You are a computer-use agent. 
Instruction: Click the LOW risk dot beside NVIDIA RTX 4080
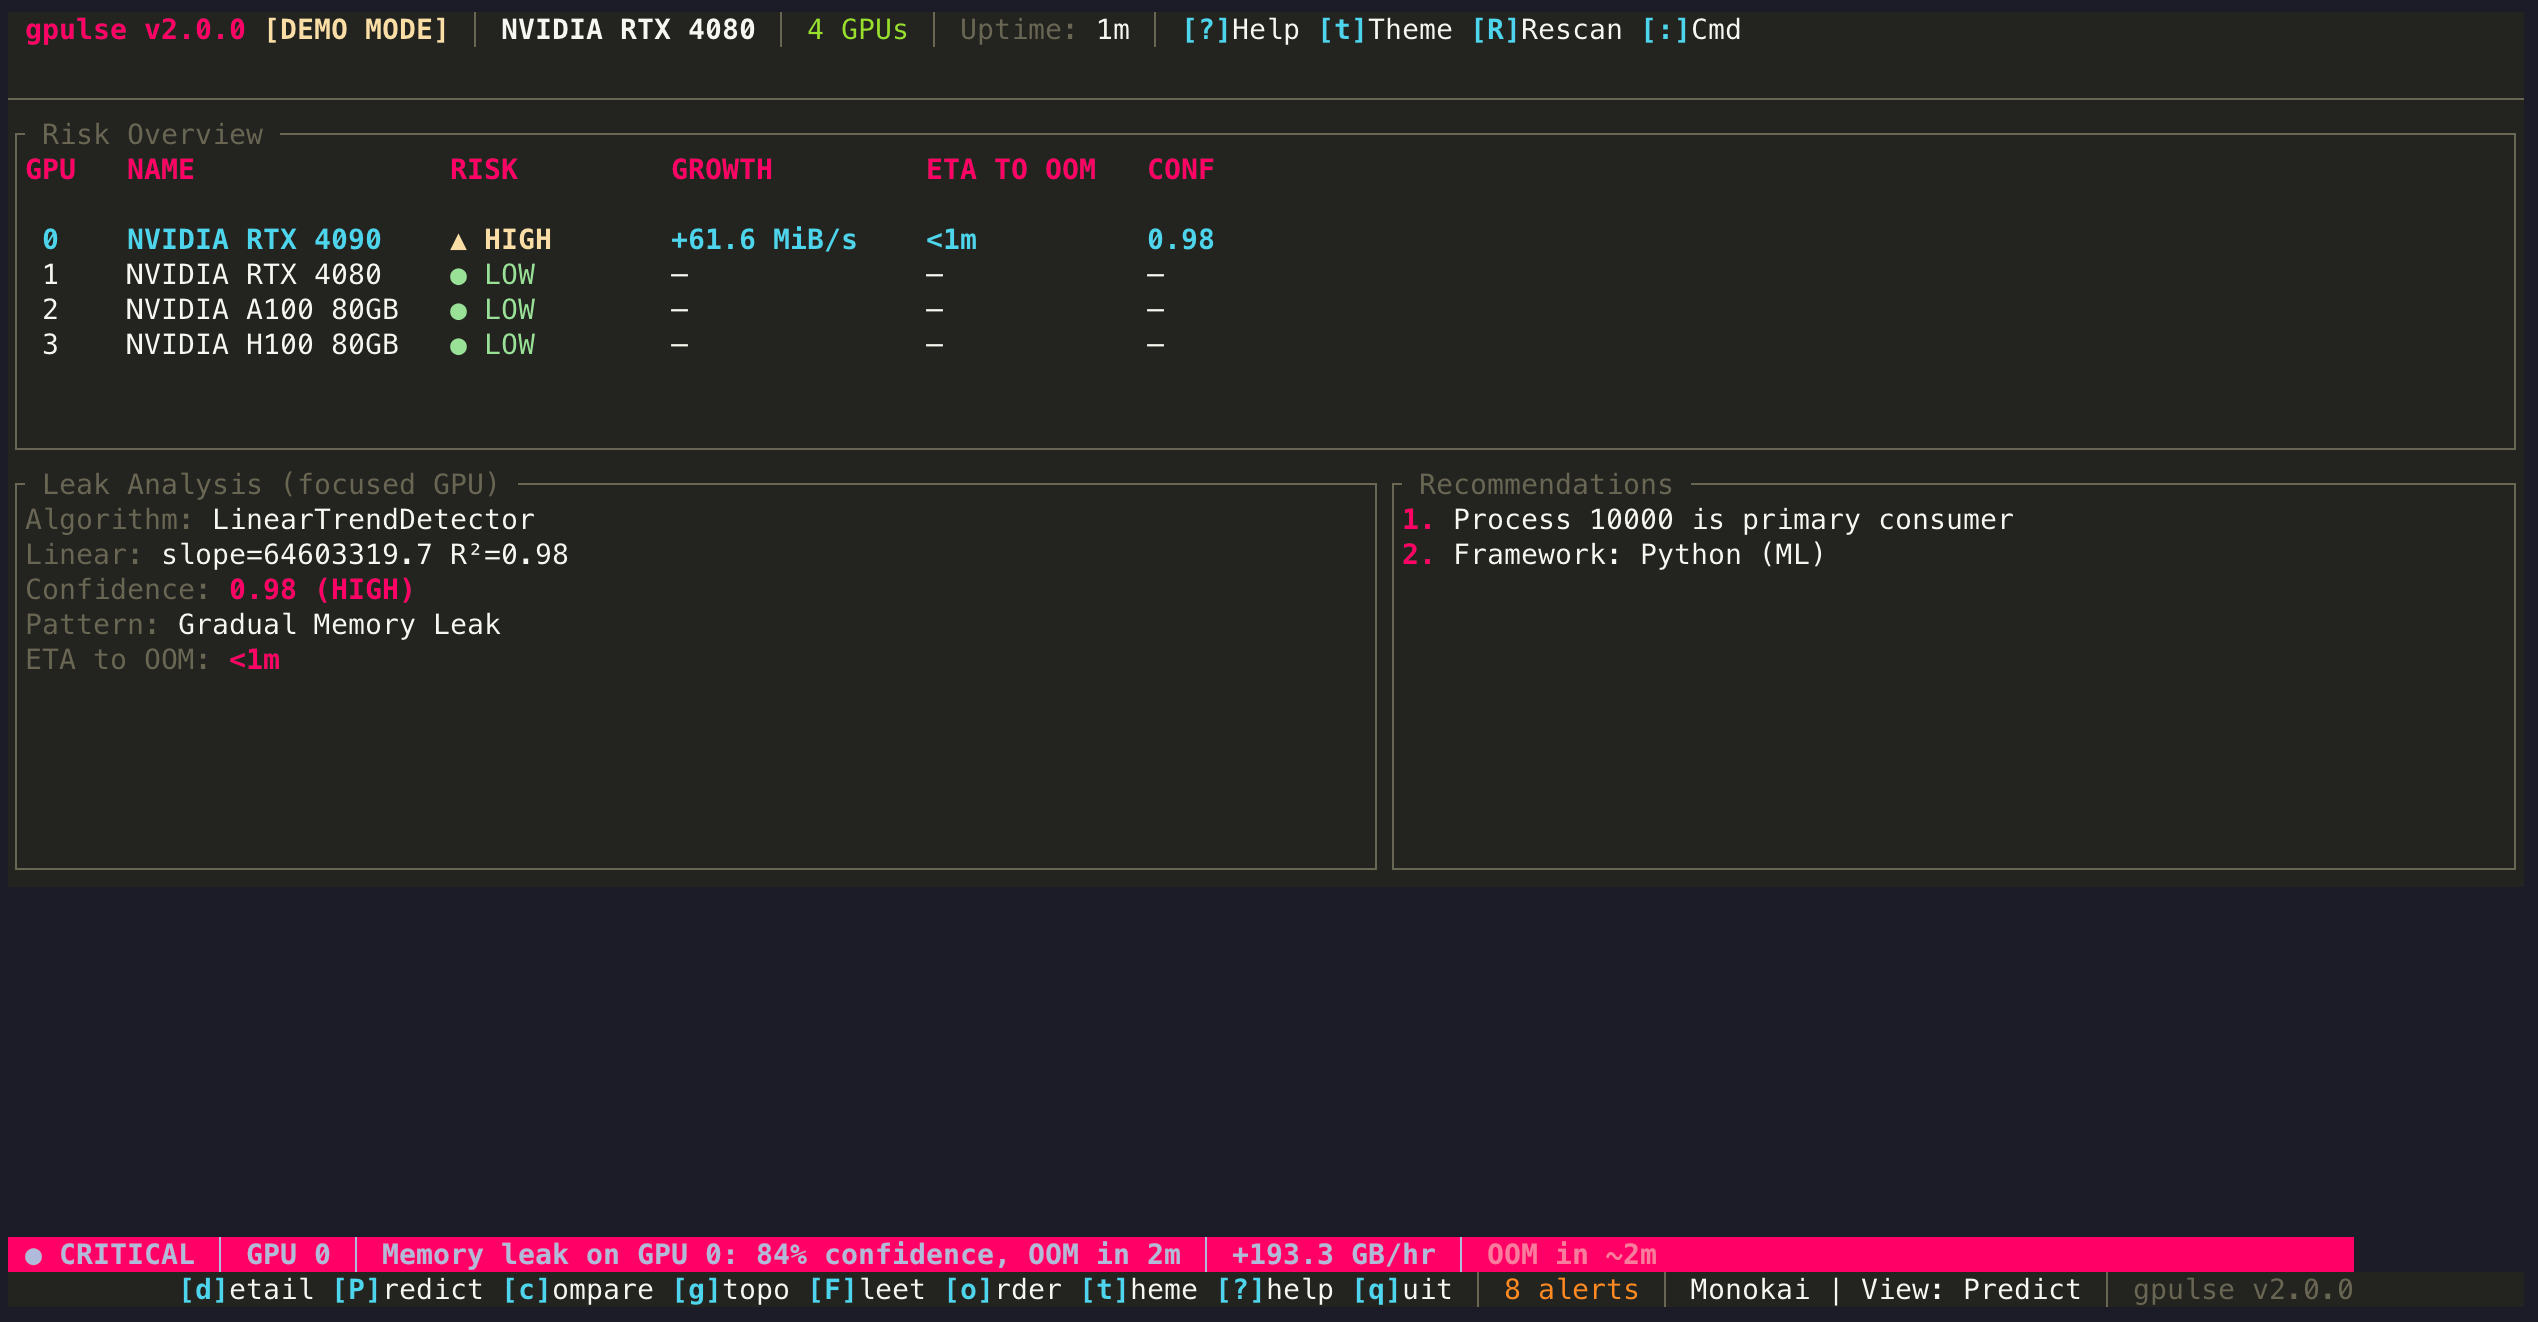tap(459, 275)
